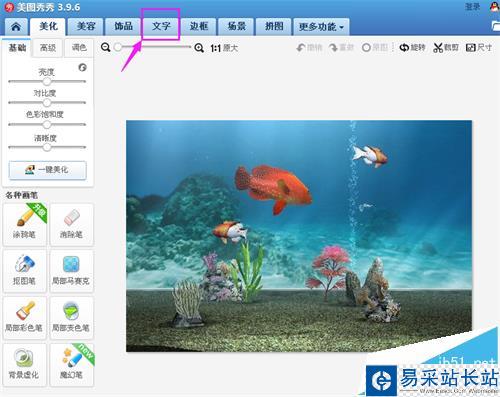Switch to the 场景 tab
The height and width of the screenshot is (397, 500).
236,27
